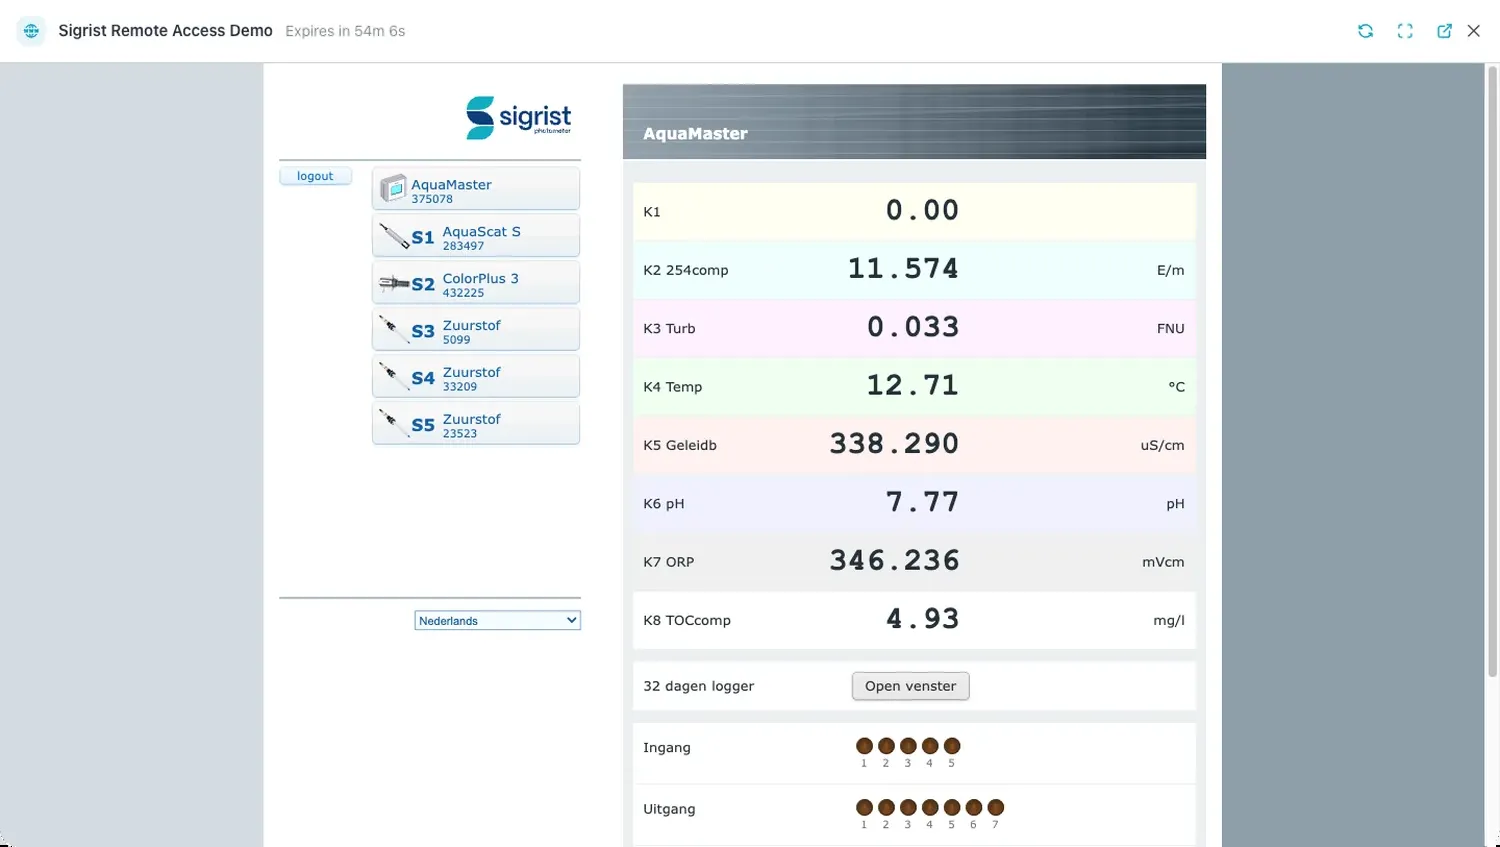Click Uitgang indicator 2
Screen dimensions: 1500x847
click(886, 808)
